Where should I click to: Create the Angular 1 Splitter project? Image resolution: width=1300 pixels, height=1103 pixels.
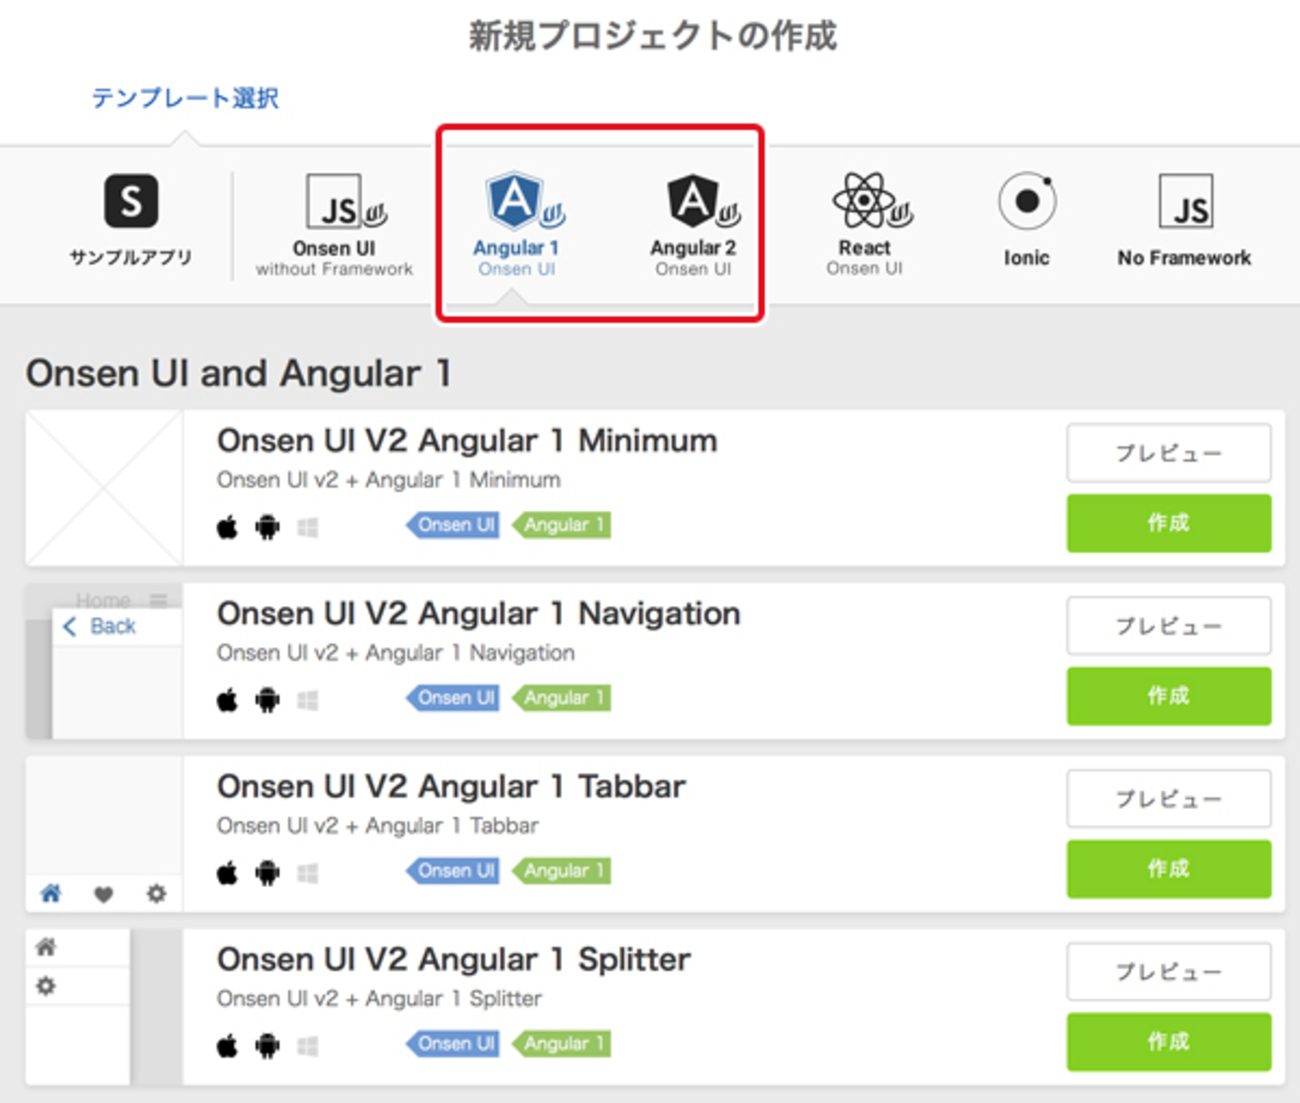[1168, 1042]
